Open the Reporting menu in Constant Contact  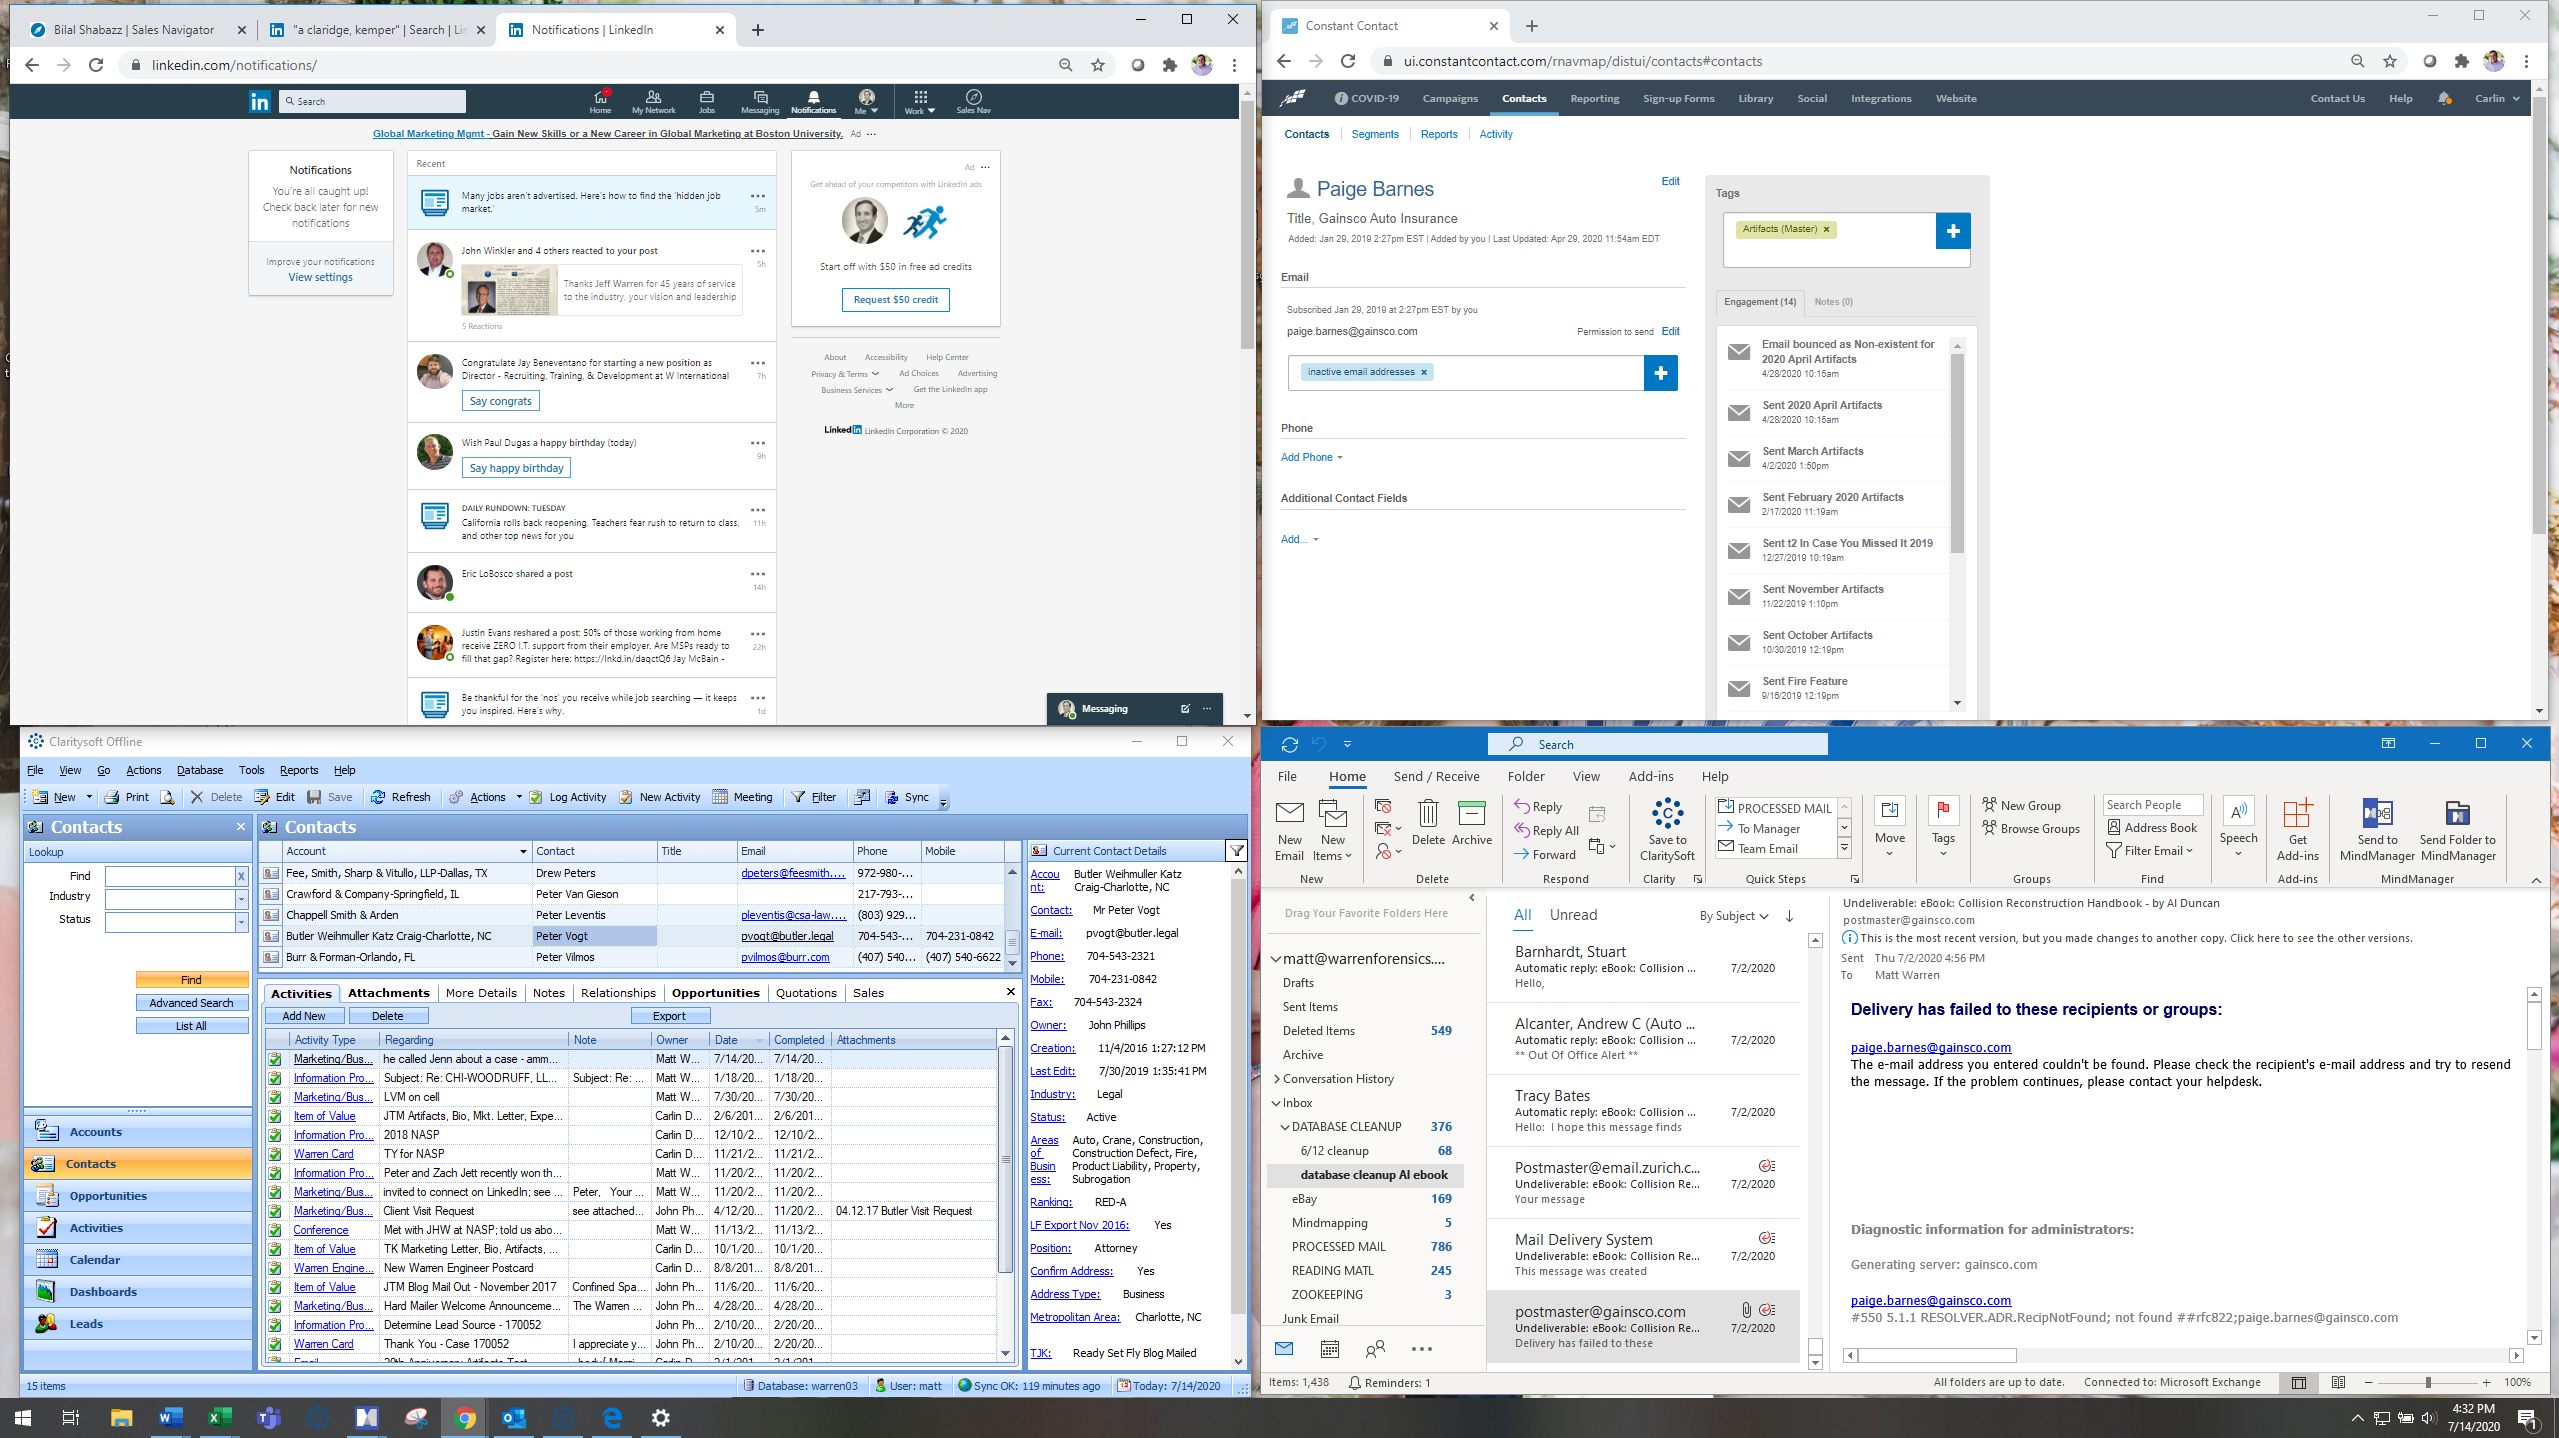tap(1594, 98)
